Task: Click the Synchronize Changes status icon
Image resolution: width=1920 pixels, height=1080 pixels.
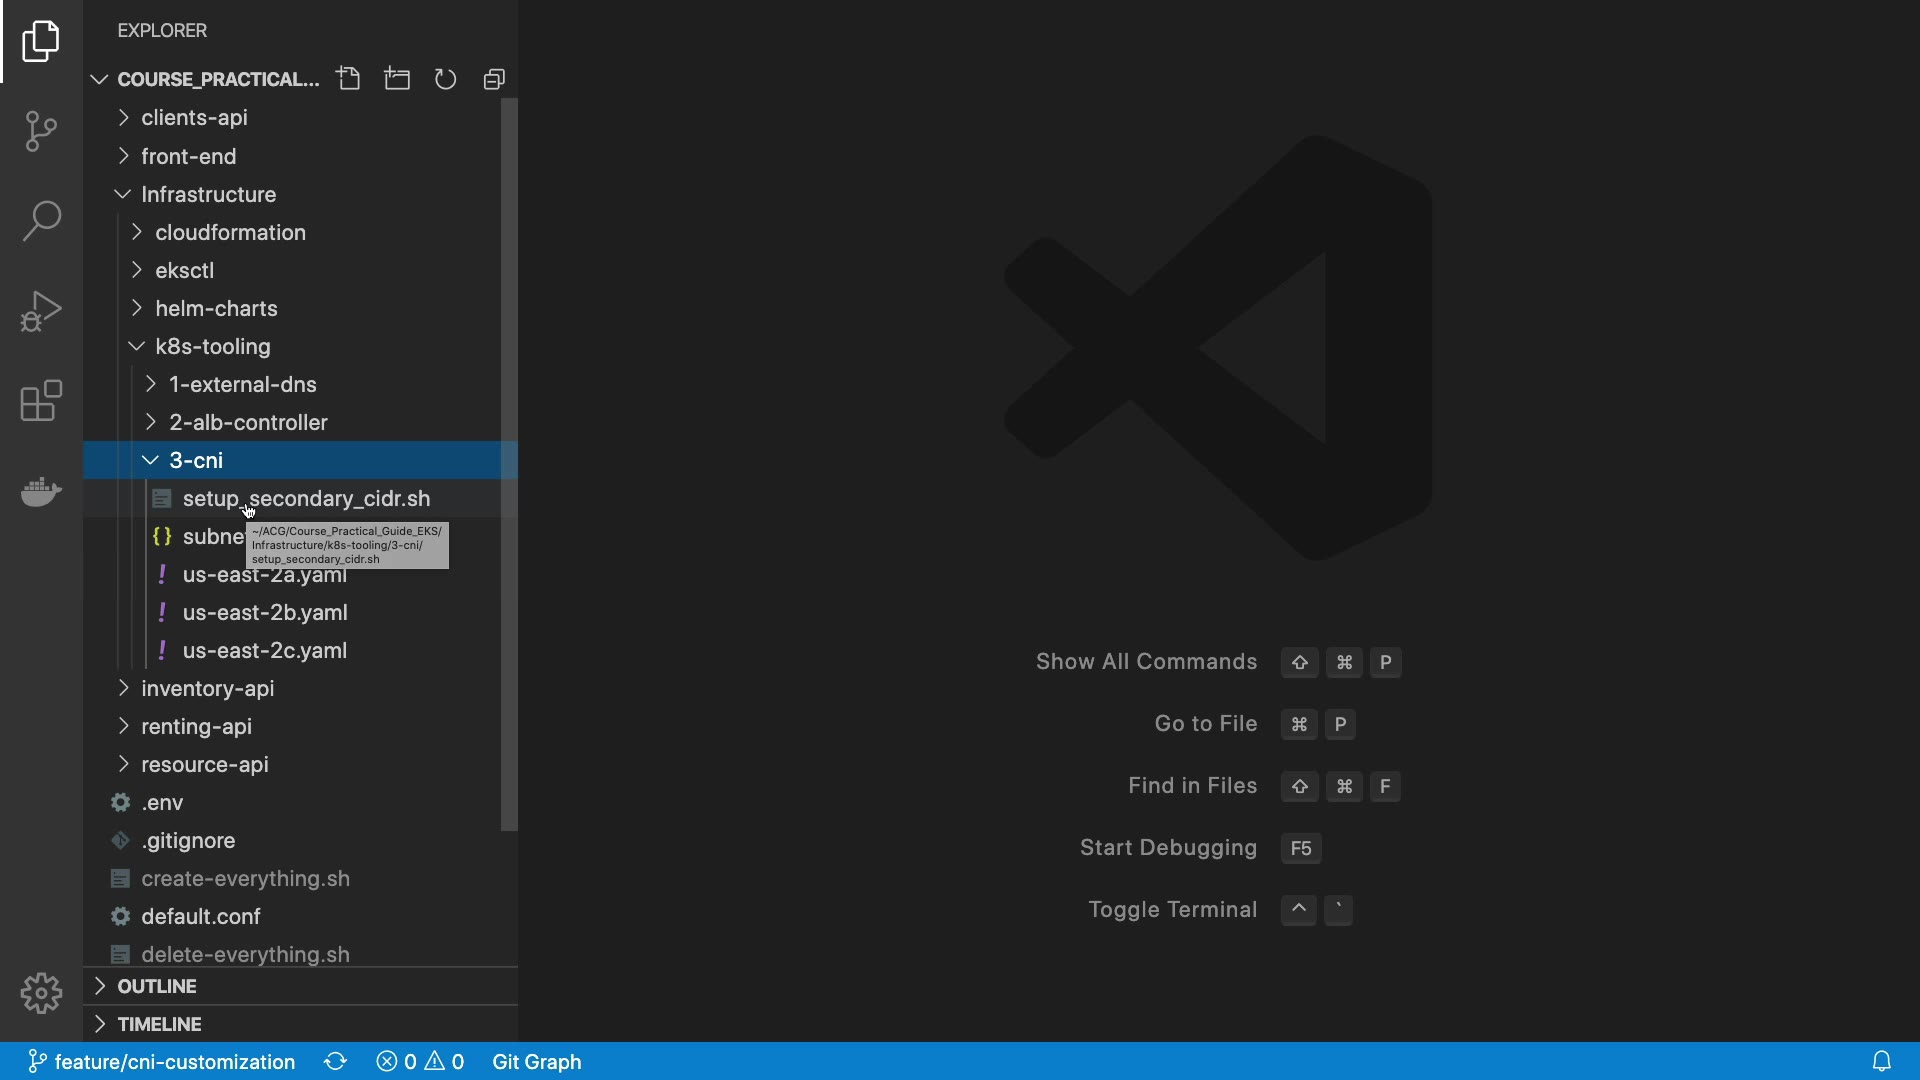Action: tap(336, 1061)
